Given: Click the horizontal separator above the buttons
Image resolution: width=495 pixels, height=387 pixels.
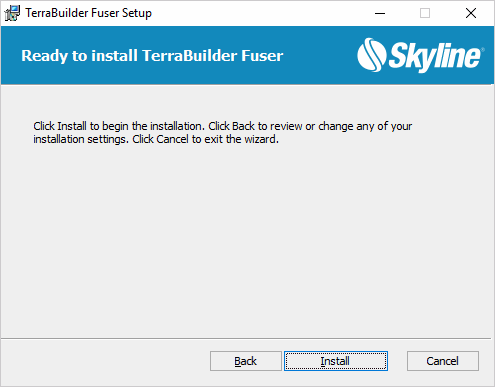Looking at the screenshot, I should click(246, 339).
